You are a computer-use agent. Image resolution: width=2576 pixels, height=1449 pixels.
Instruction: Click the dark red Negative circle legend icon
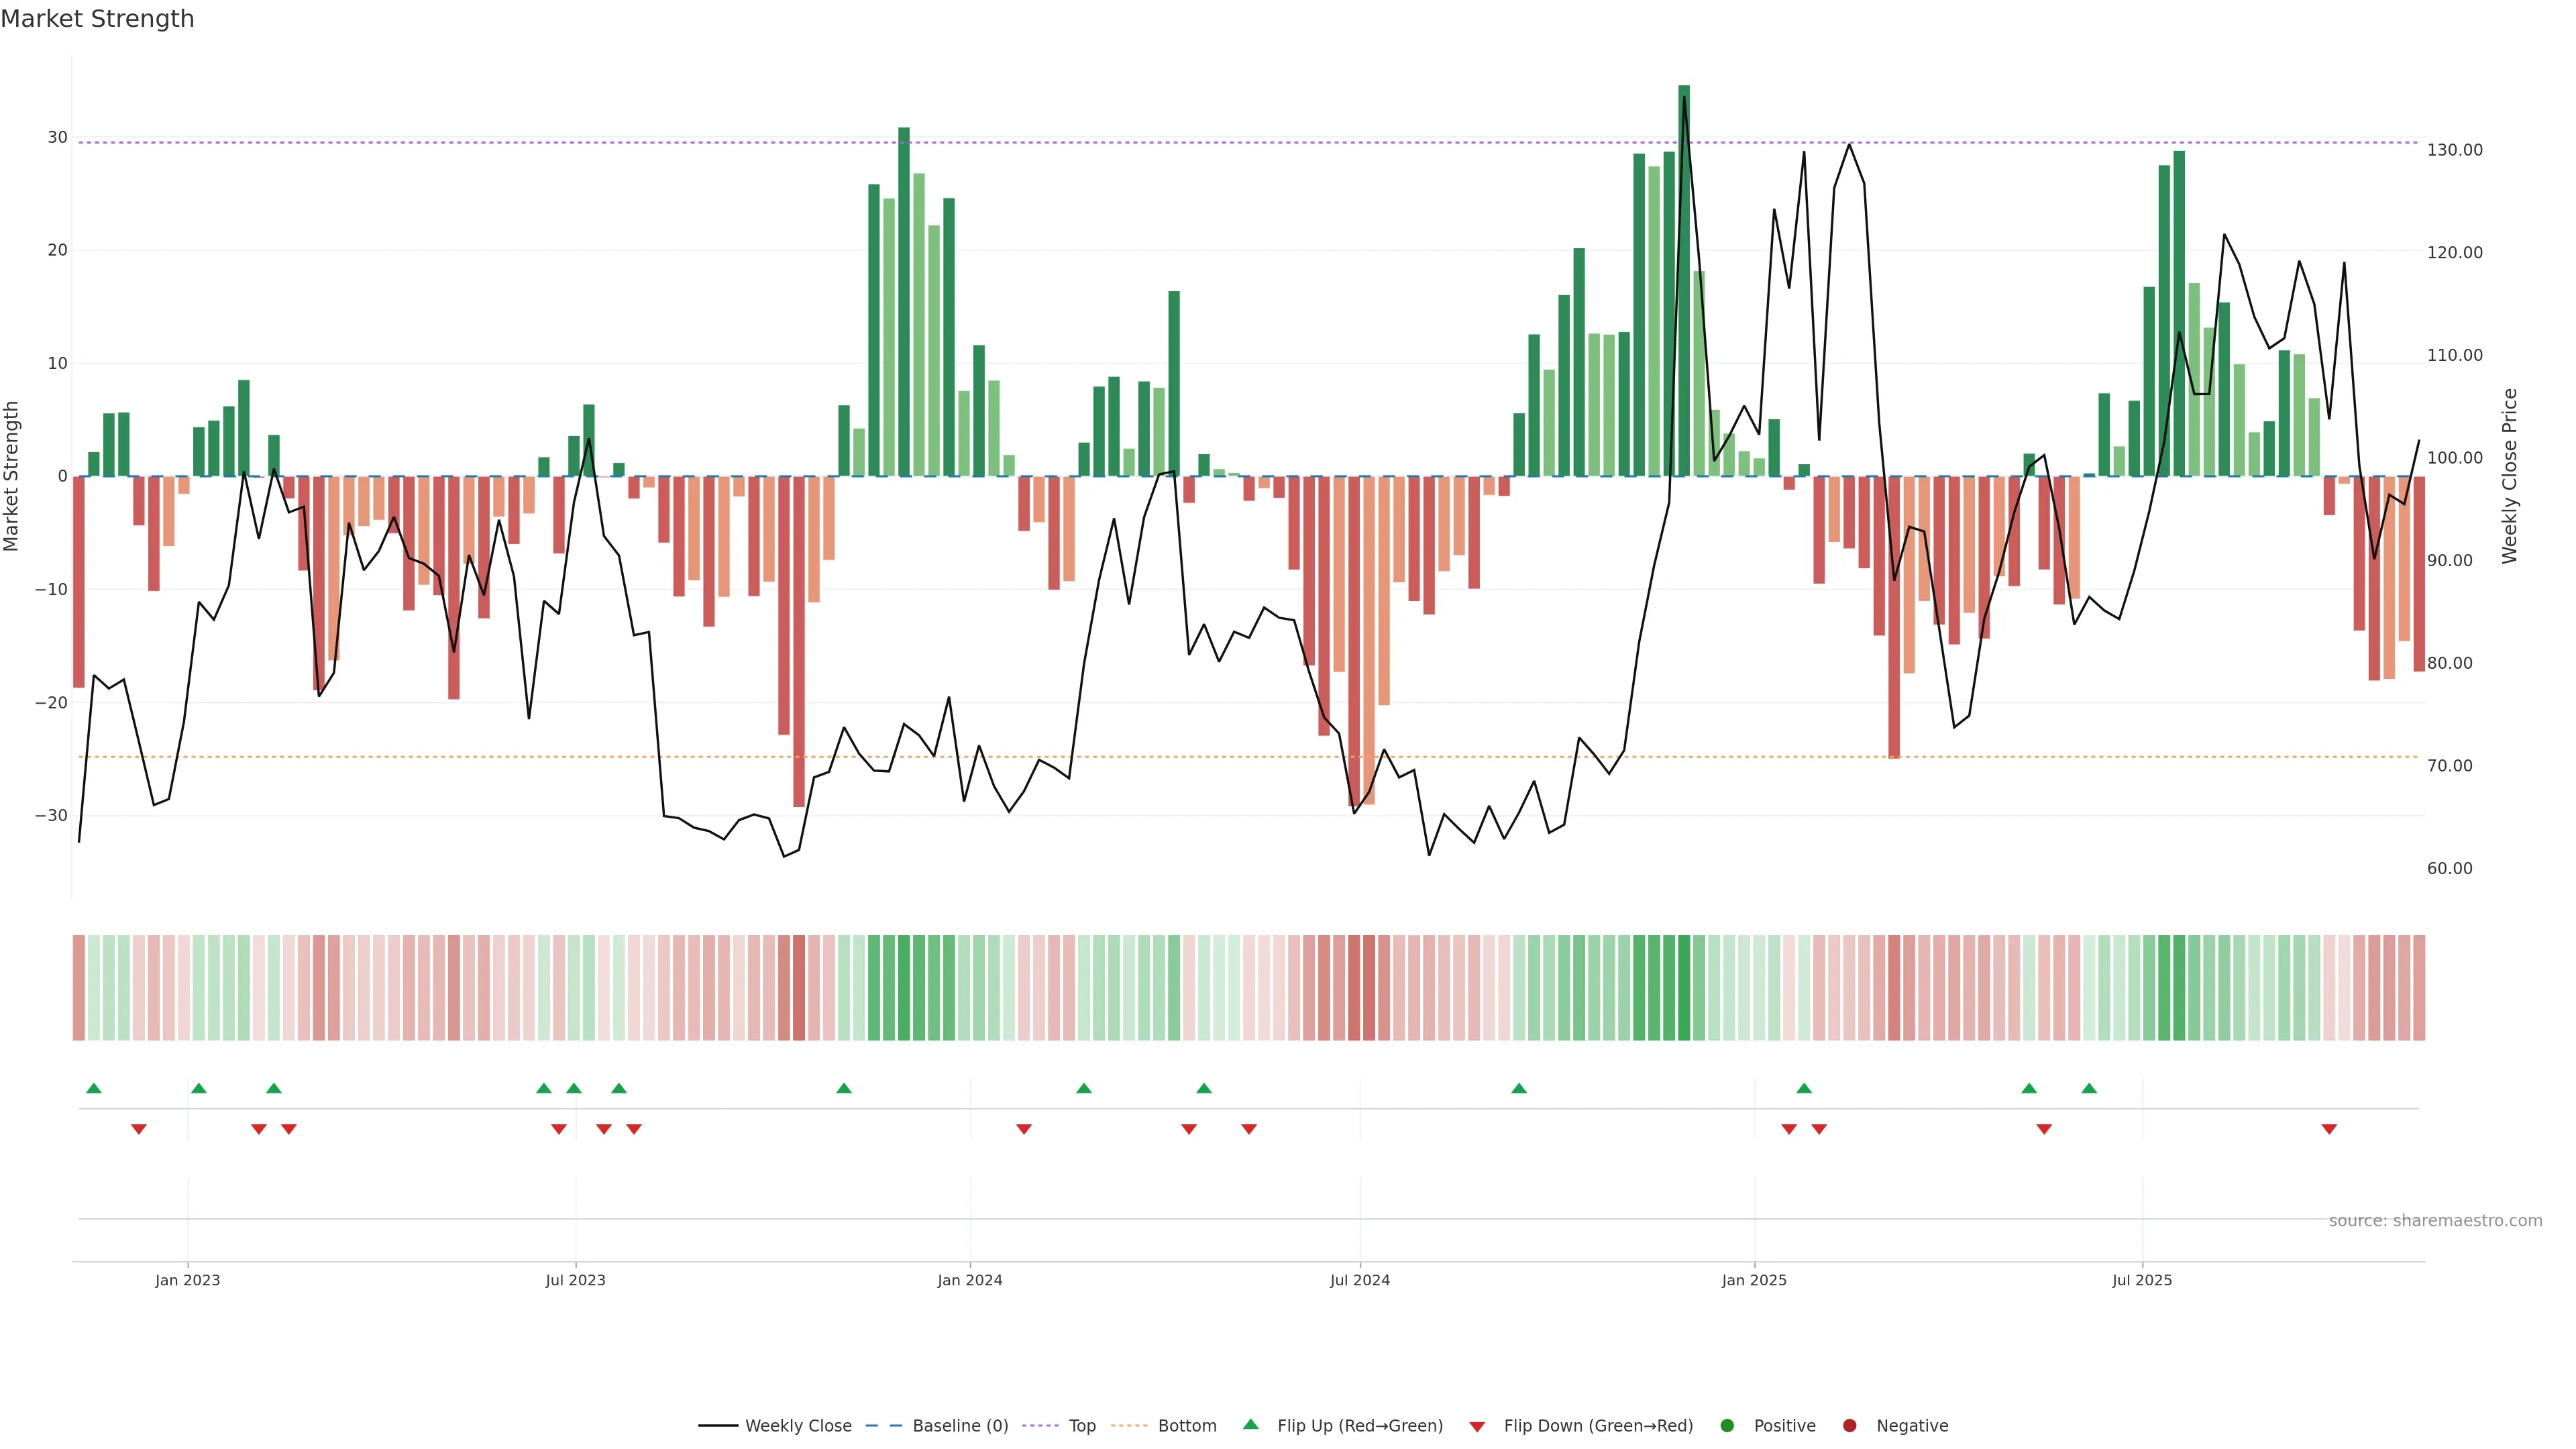(1849, 1425)
